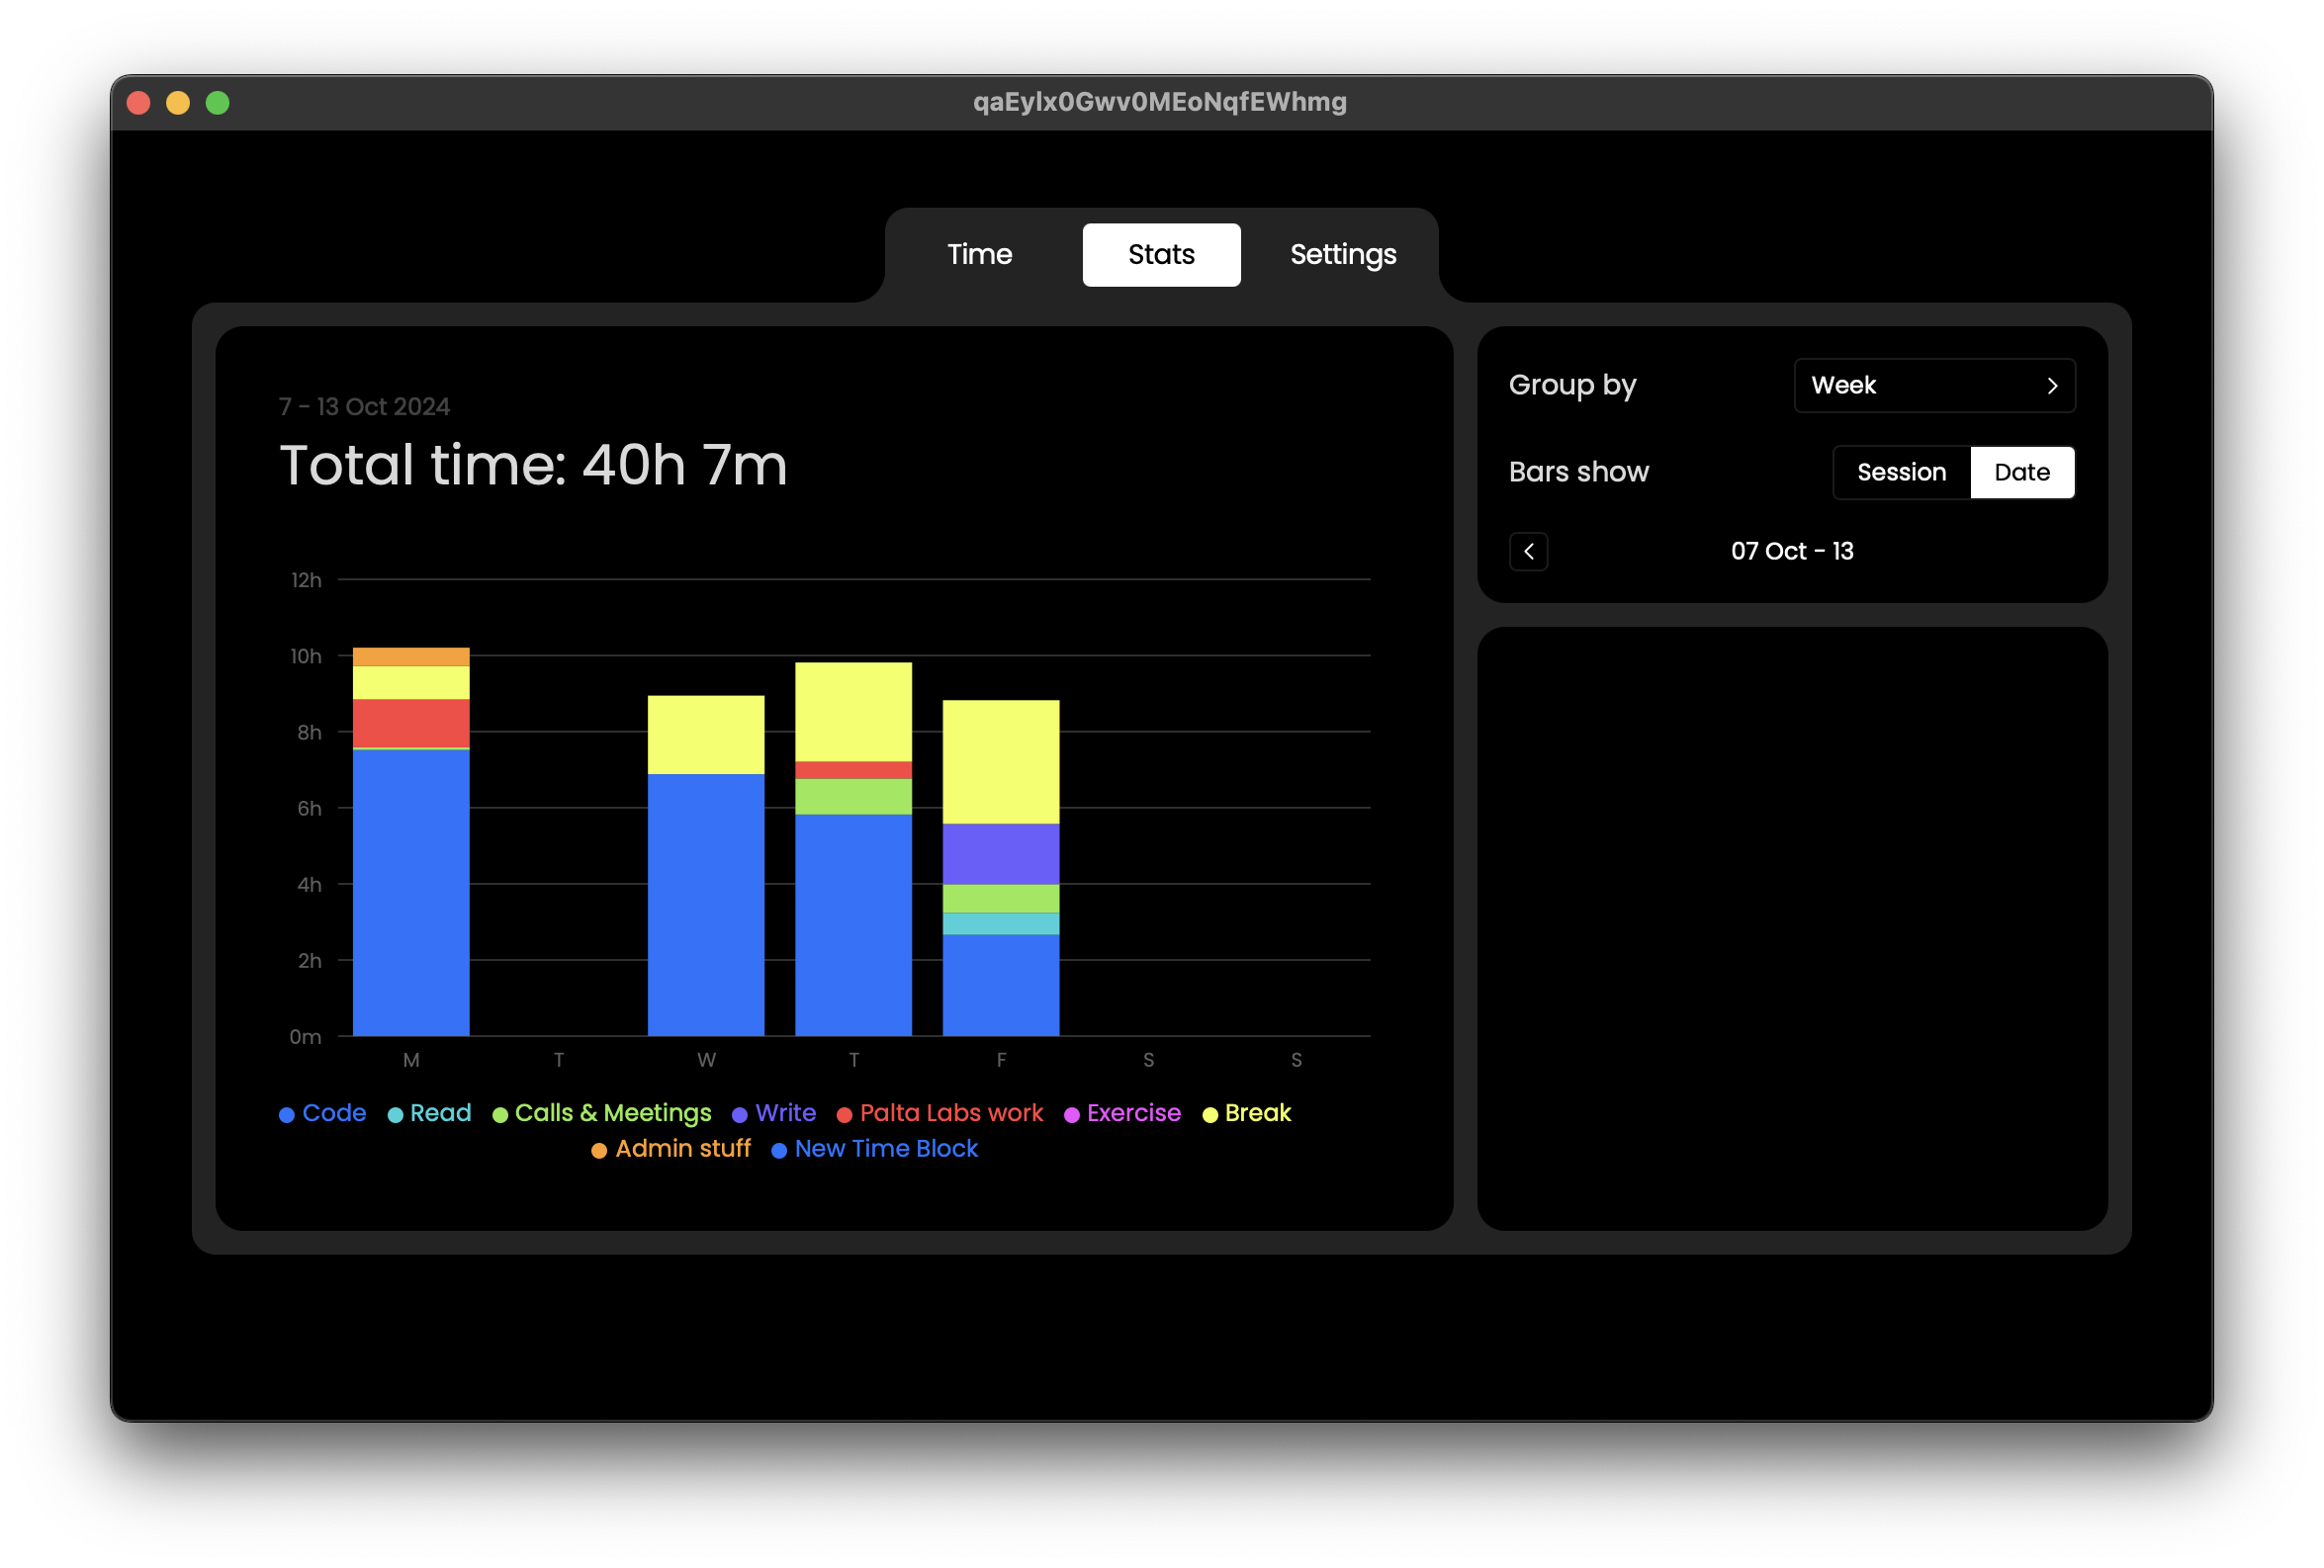Screen dimensions: 2324x1568
Task: Toggle the Date bars view
Action: pyautogui.click(x=2019, y=473)
